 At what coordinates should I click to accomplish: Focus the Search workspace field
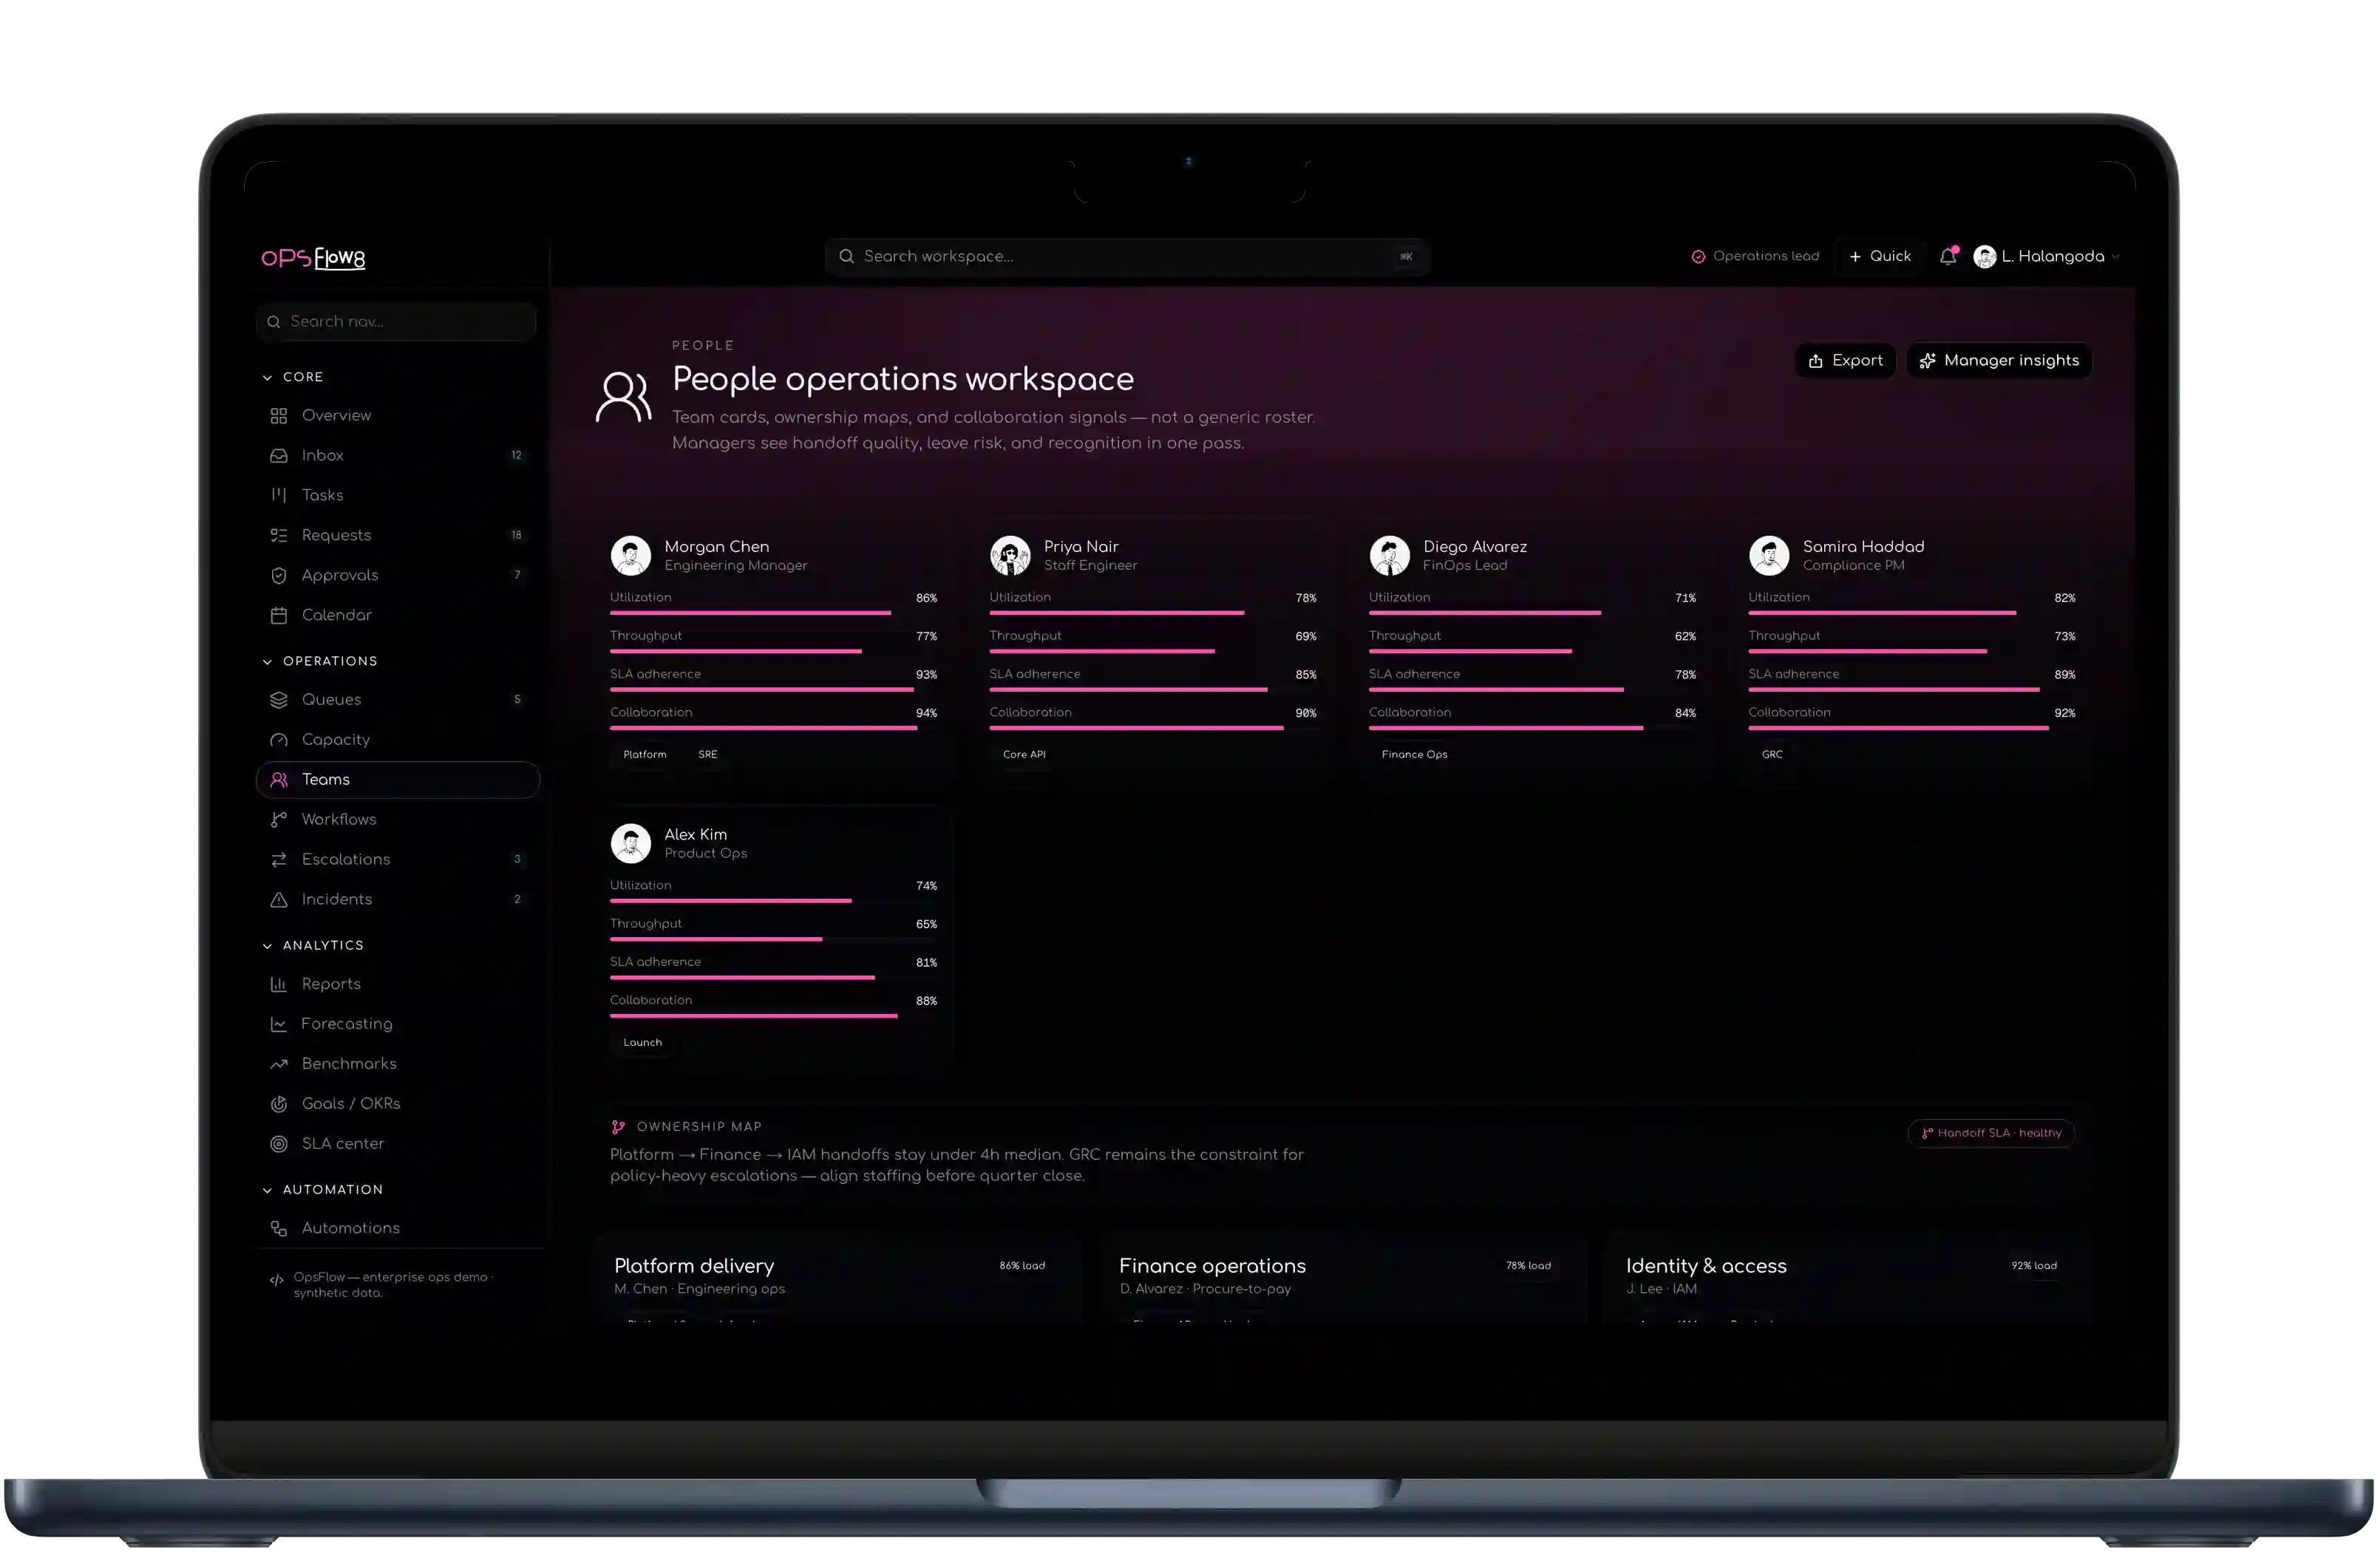pyautogui.click(x=1127, y=257)
